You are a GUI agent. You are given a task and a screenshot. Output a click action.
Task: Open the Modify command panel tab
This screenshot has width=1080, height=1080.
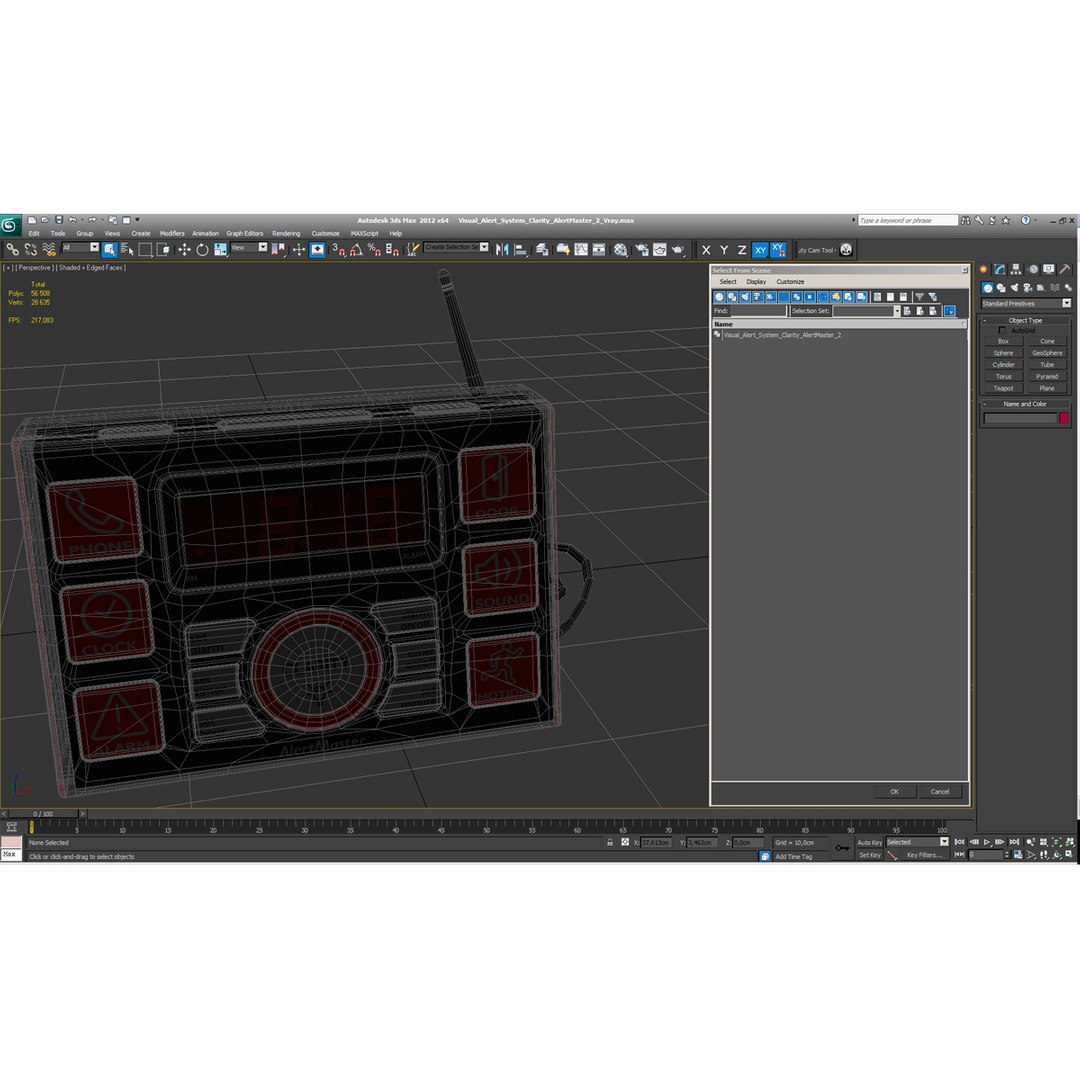pos(999,269)
